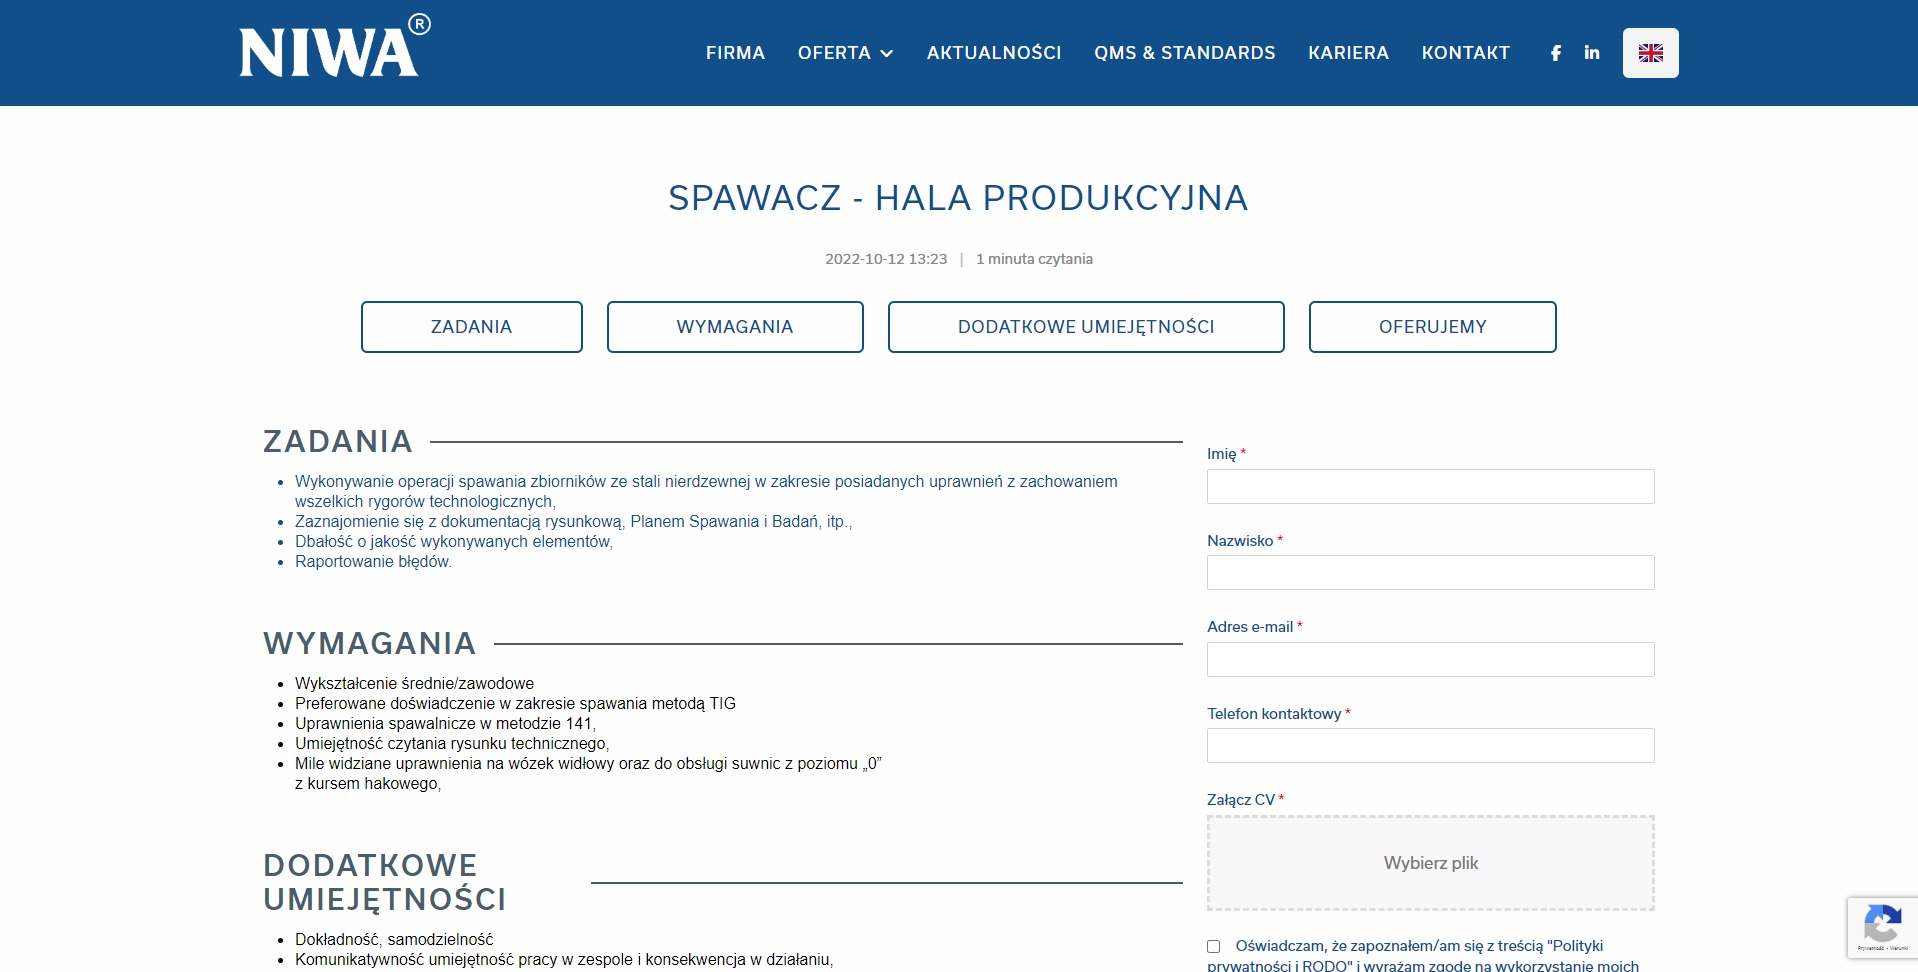Click the NIWA logo
This screenshot has height=972, width=1918.
(x=335, y=47)
